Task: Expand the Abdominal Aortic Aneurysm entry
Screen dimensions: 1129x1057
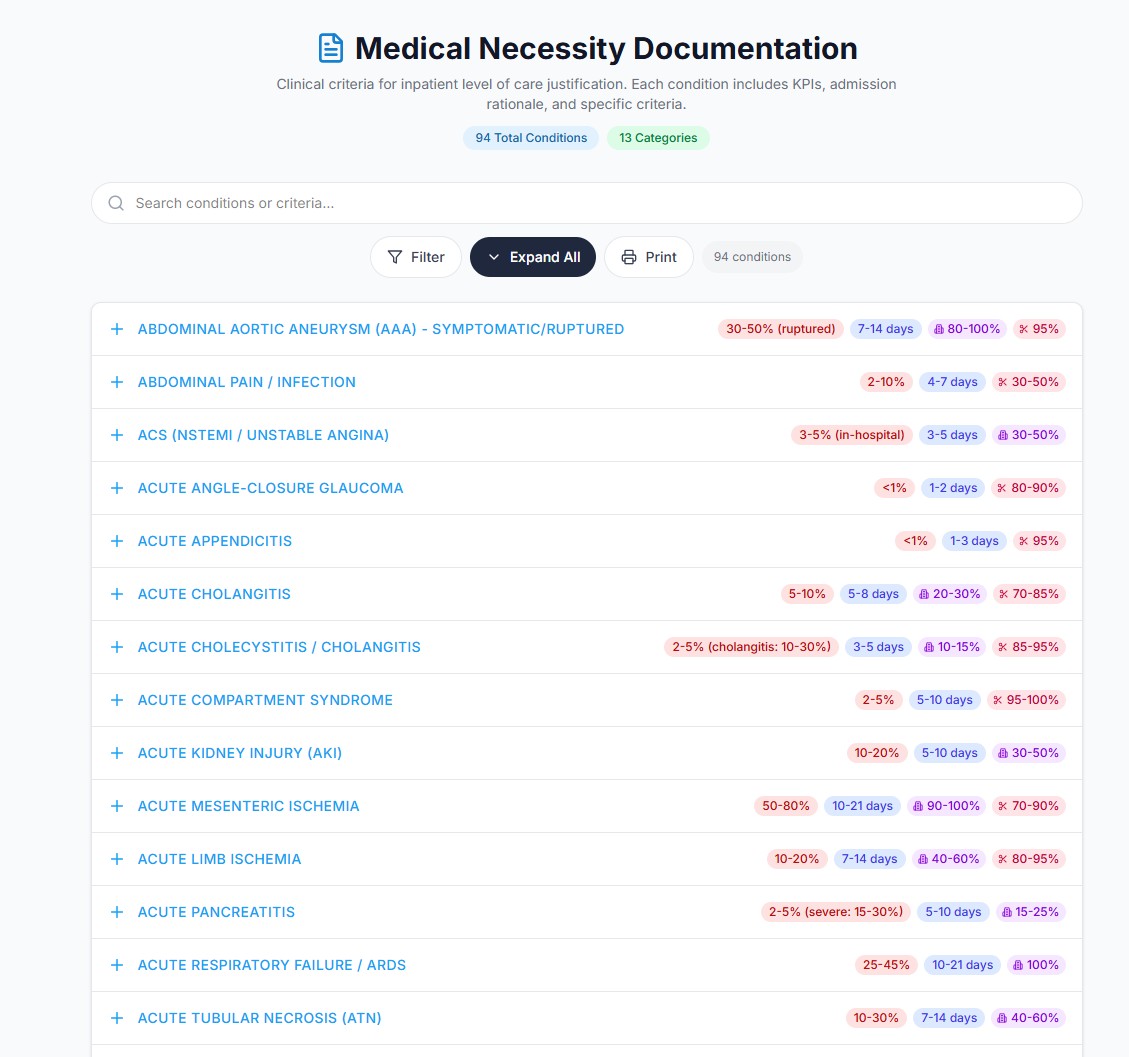Action: pos(116,329)
